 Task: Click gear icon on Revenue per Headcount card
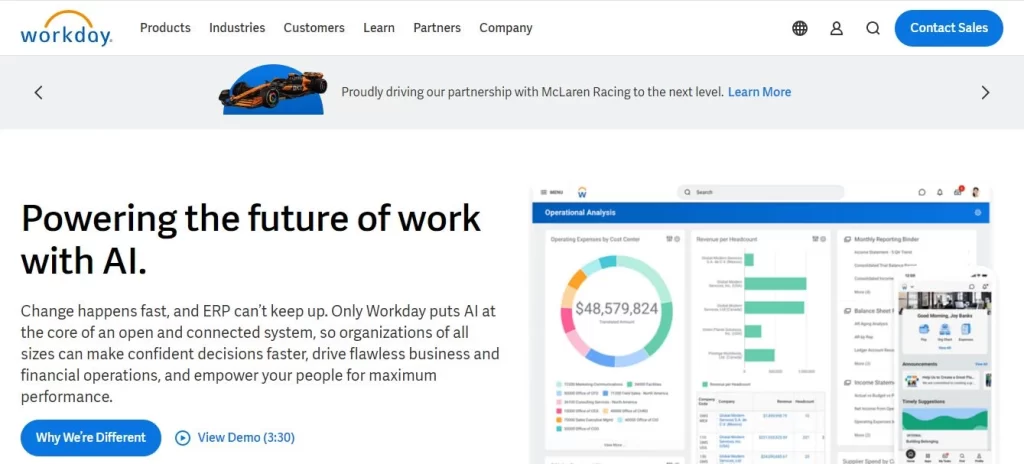tap(823, 239)
